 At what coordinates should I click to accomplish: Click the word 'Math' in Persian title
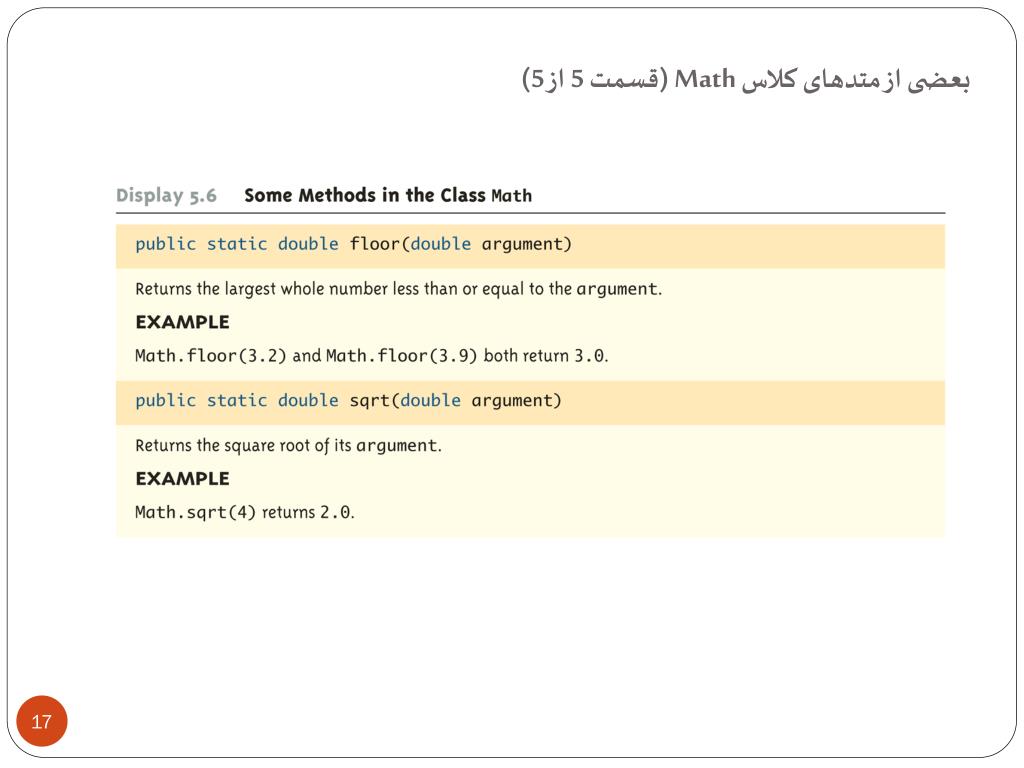click(705, 79)
